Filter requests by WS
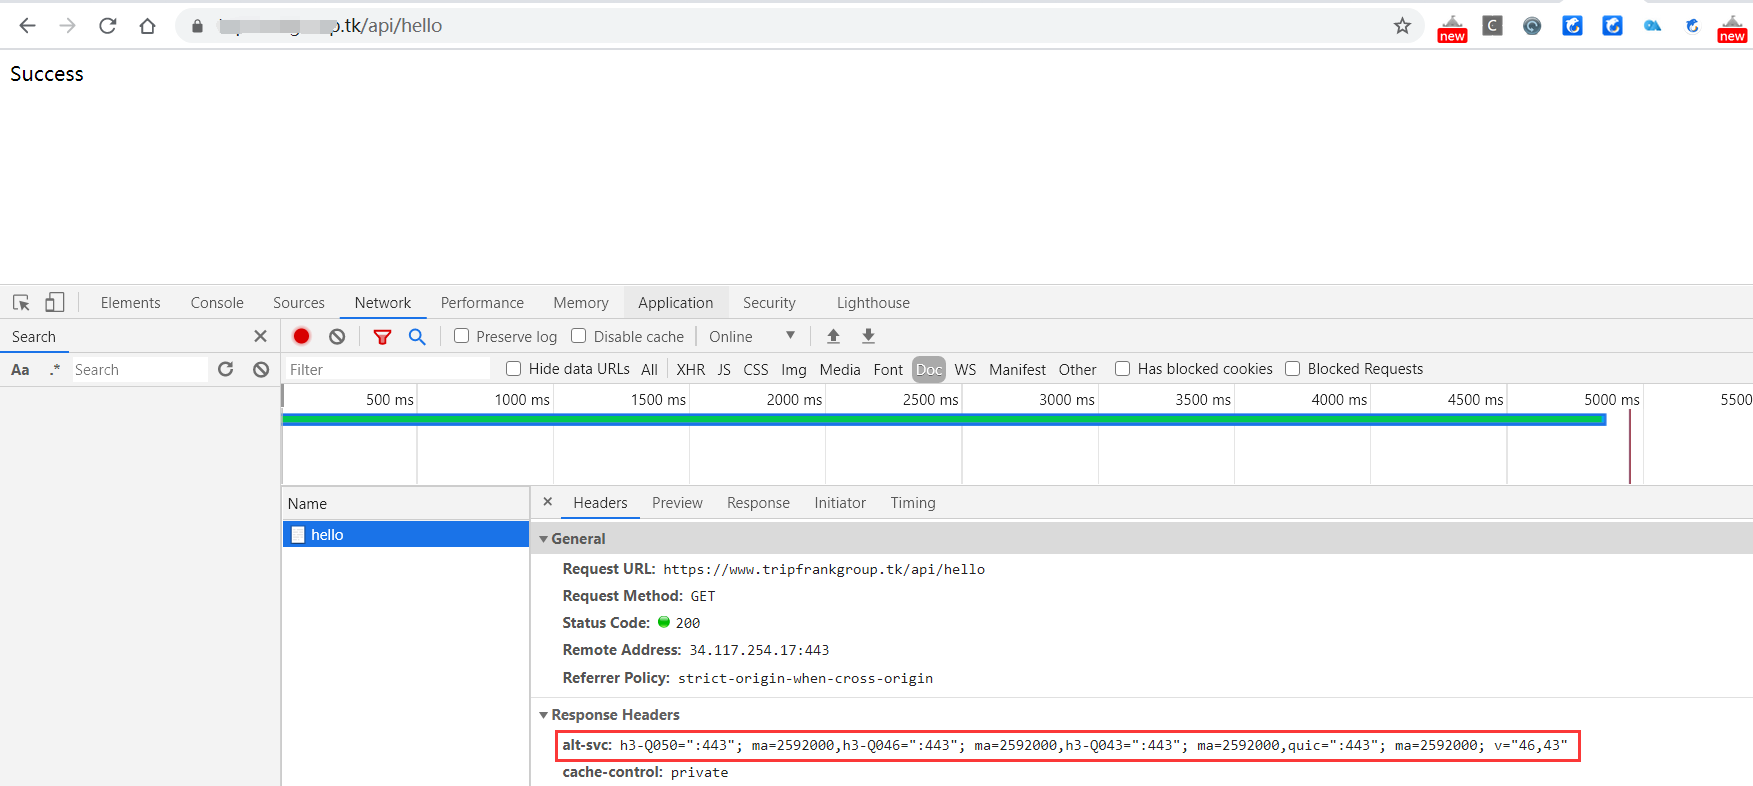The image size is (1753, 786). pyautogui.click(x=965, y=370)
